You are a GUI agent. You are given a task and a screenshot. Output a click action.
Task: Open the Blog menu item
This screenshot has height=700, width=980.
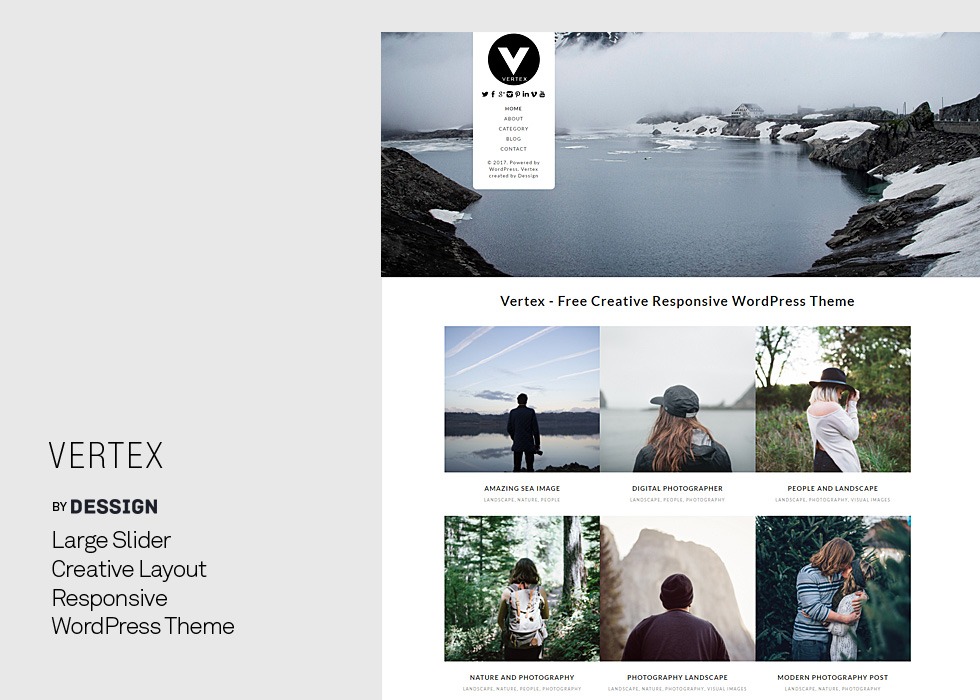[x=513, y=139]
